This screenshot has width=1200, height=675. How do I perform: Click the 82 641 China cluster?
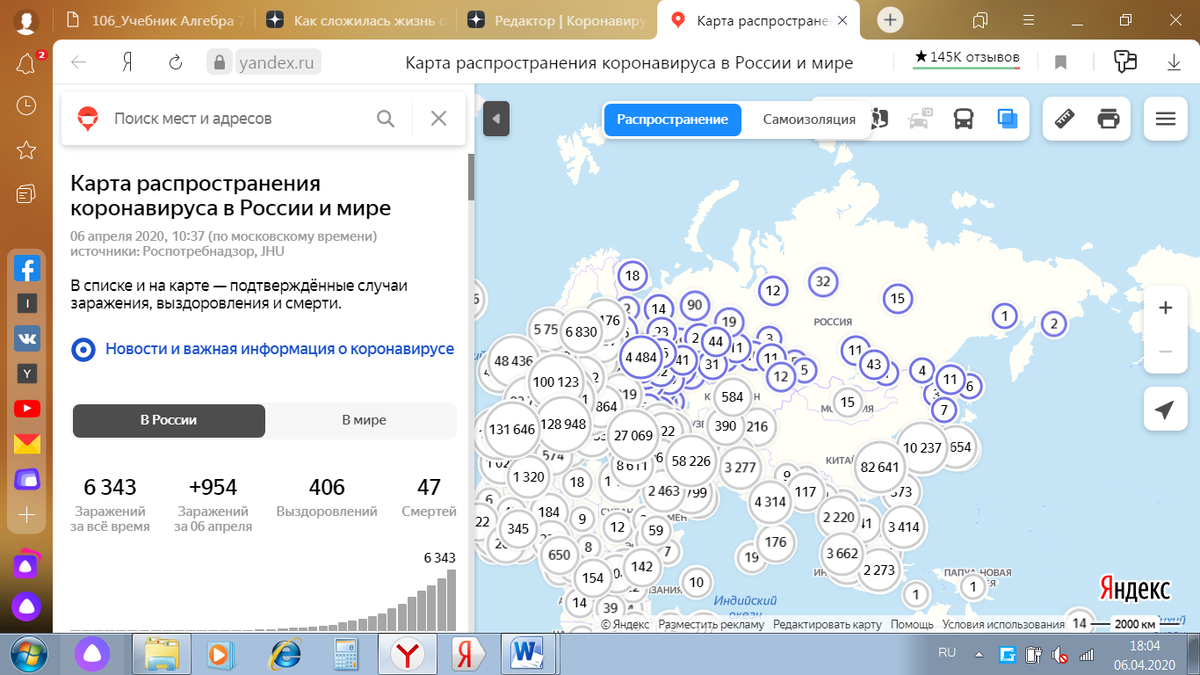coord(880,466)
